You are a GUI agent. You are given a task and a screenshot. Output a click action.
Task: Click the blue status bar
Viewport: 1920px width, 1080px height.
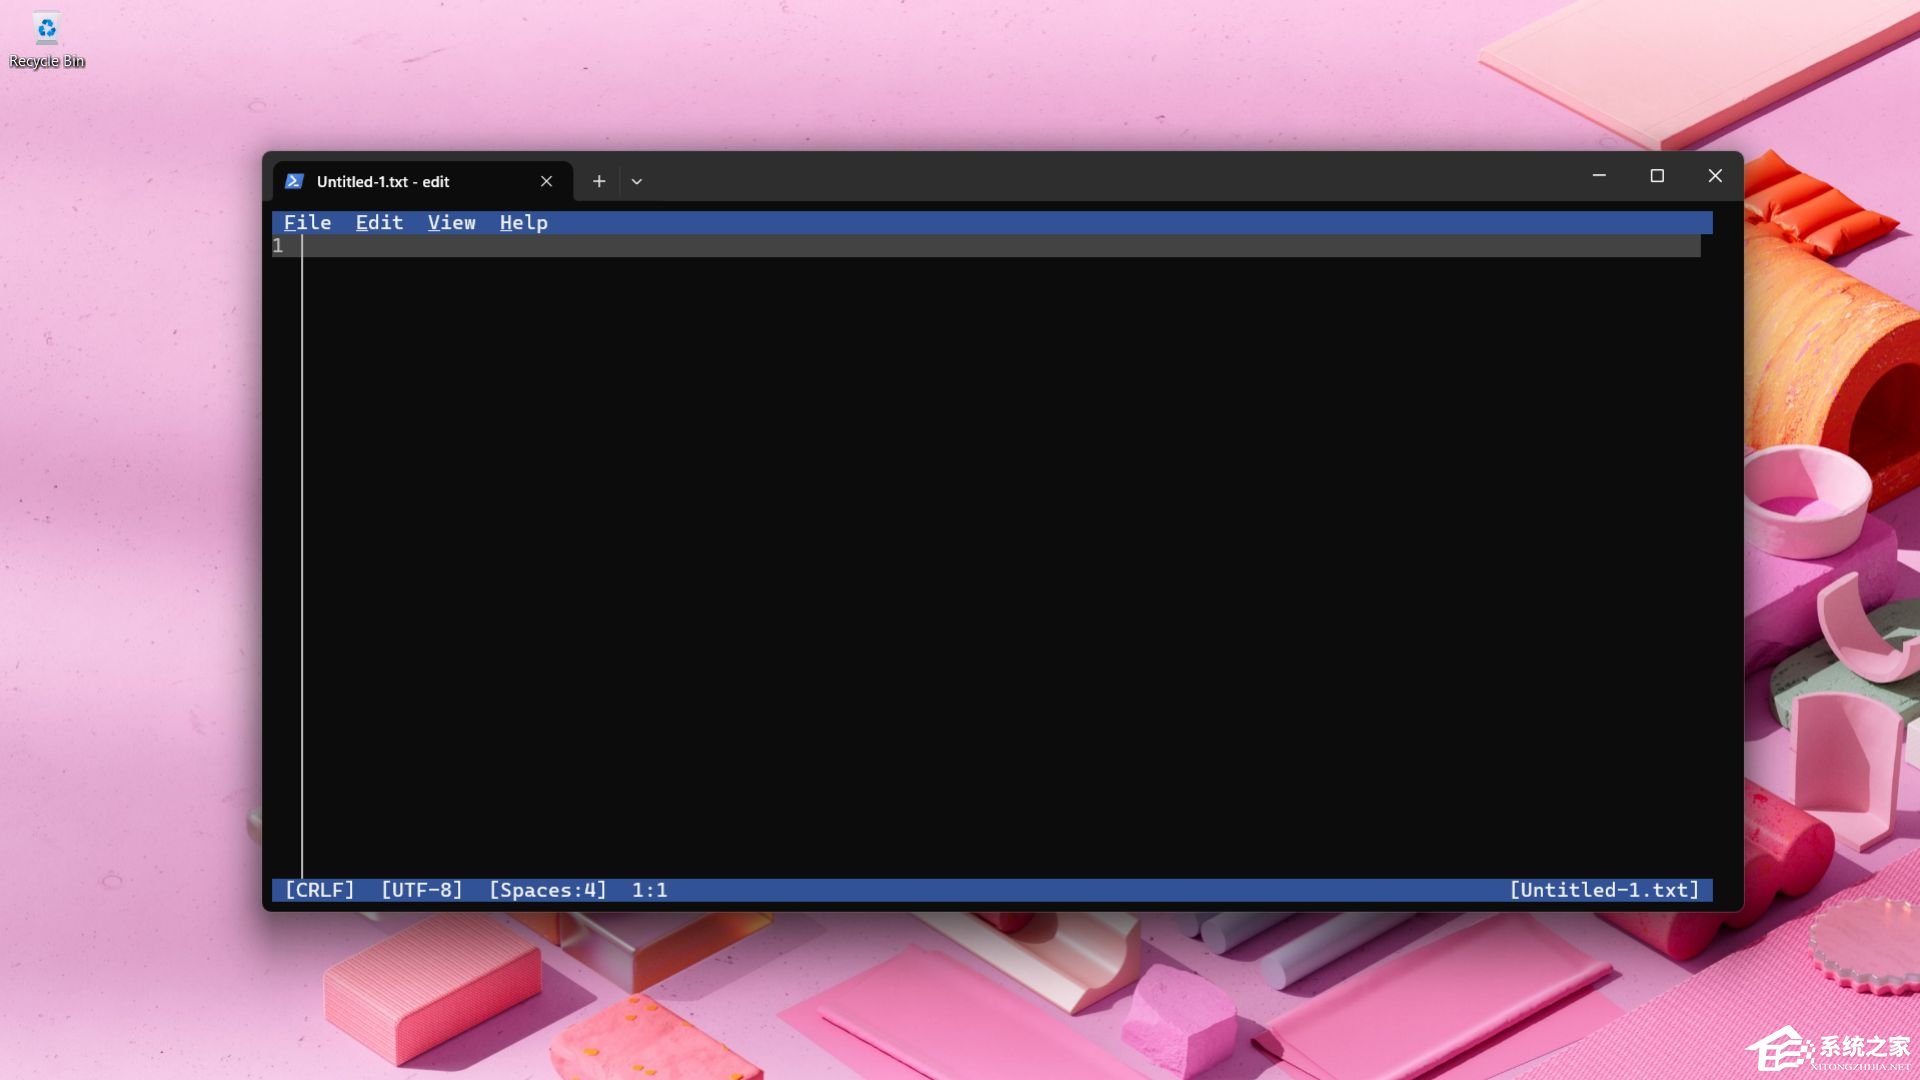click(1000, 889)
